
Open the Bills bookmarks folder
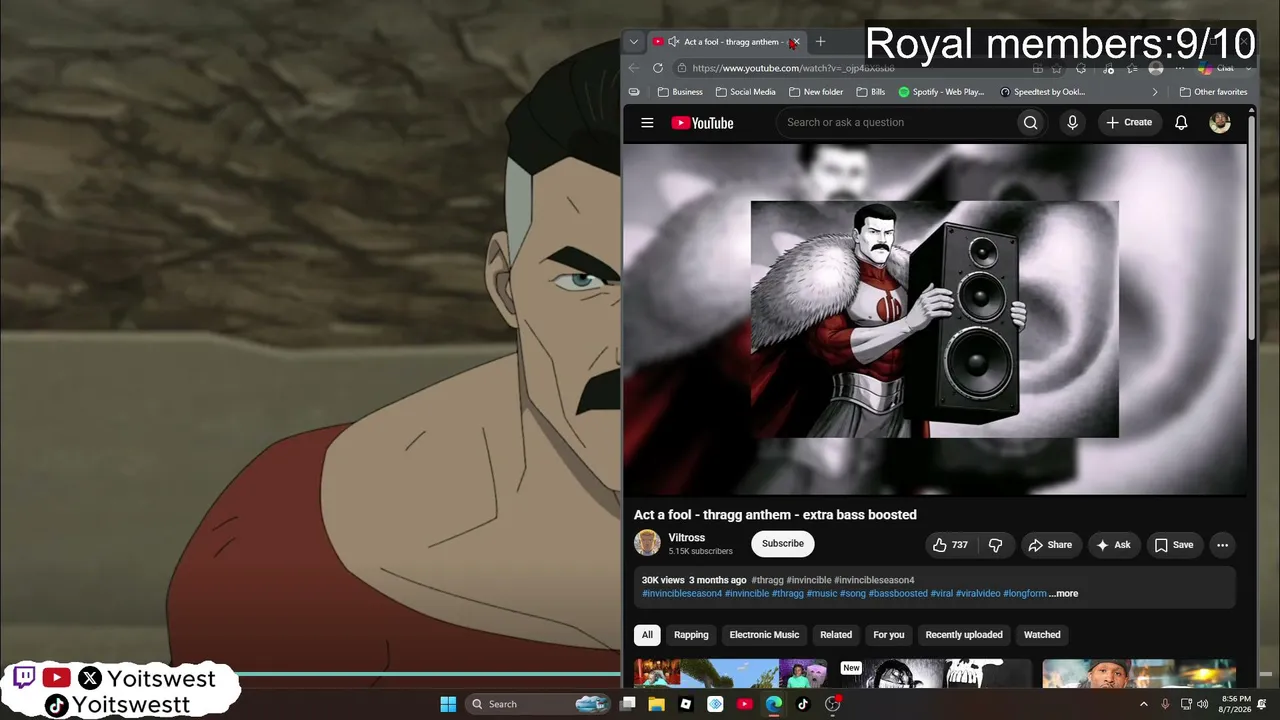pyautogui.click(x=871, y=92)
